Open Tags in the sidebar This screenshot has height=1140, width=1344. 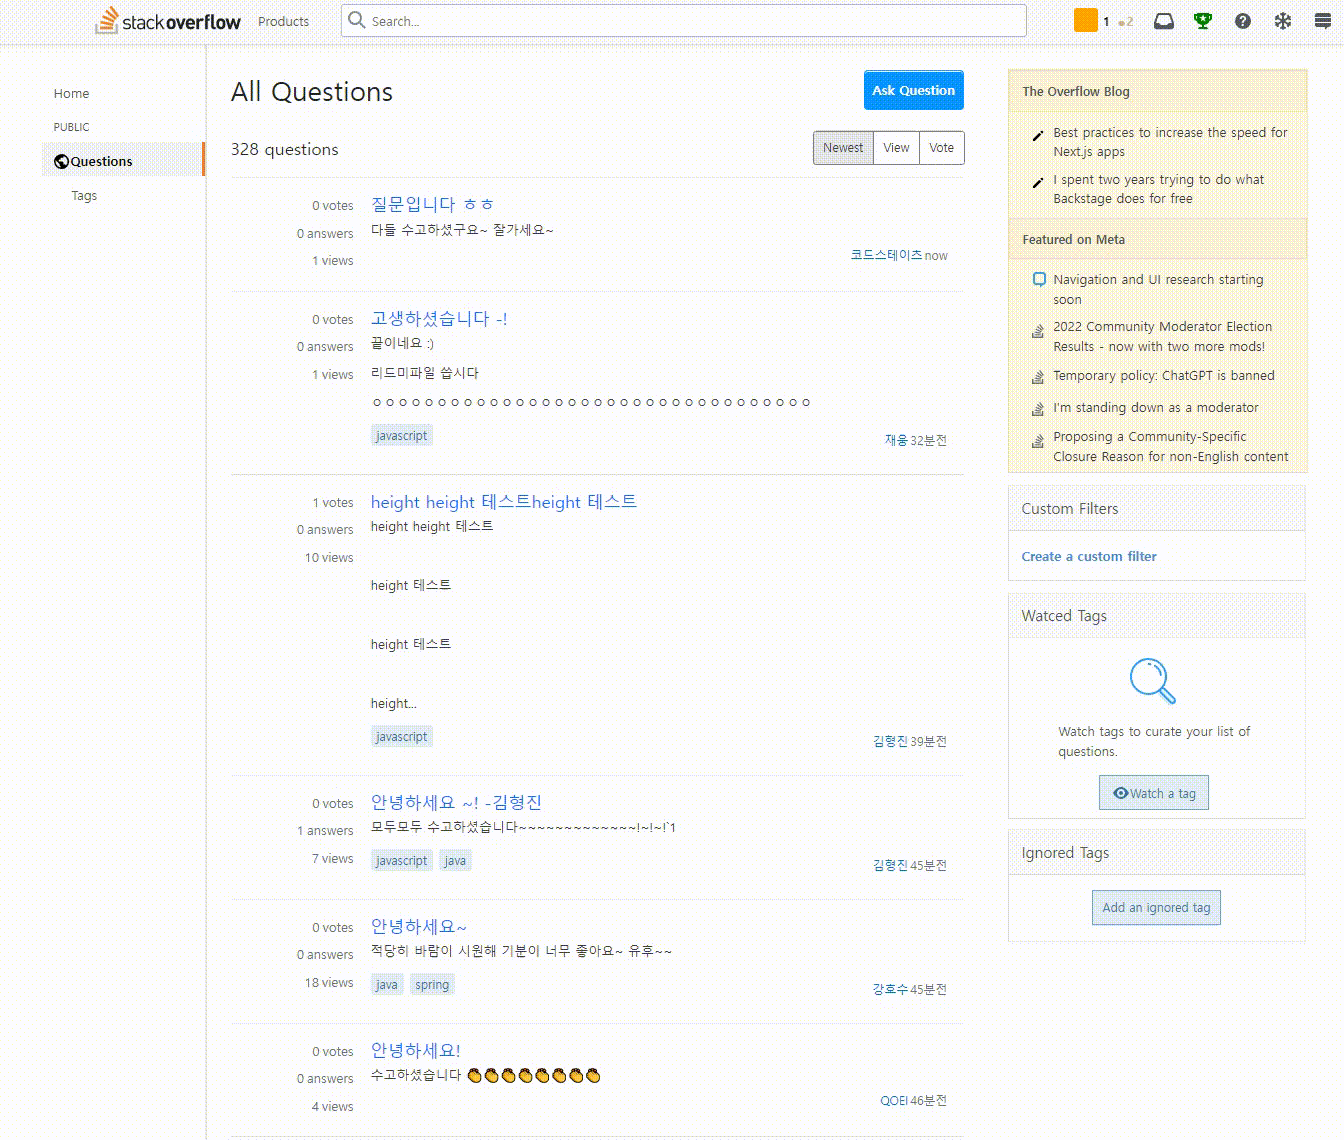[x=84, y=195]
